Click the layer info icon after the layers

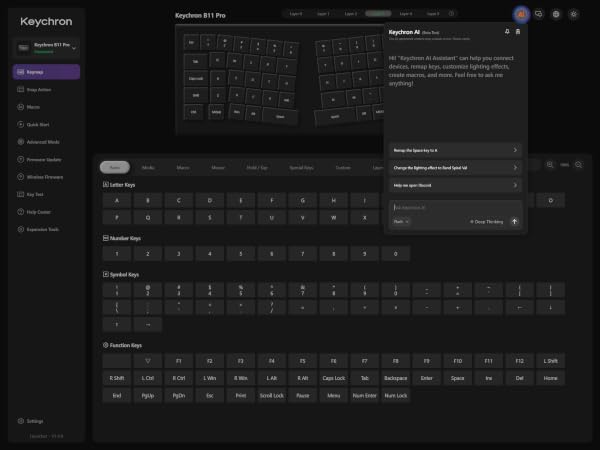(451, 14)
